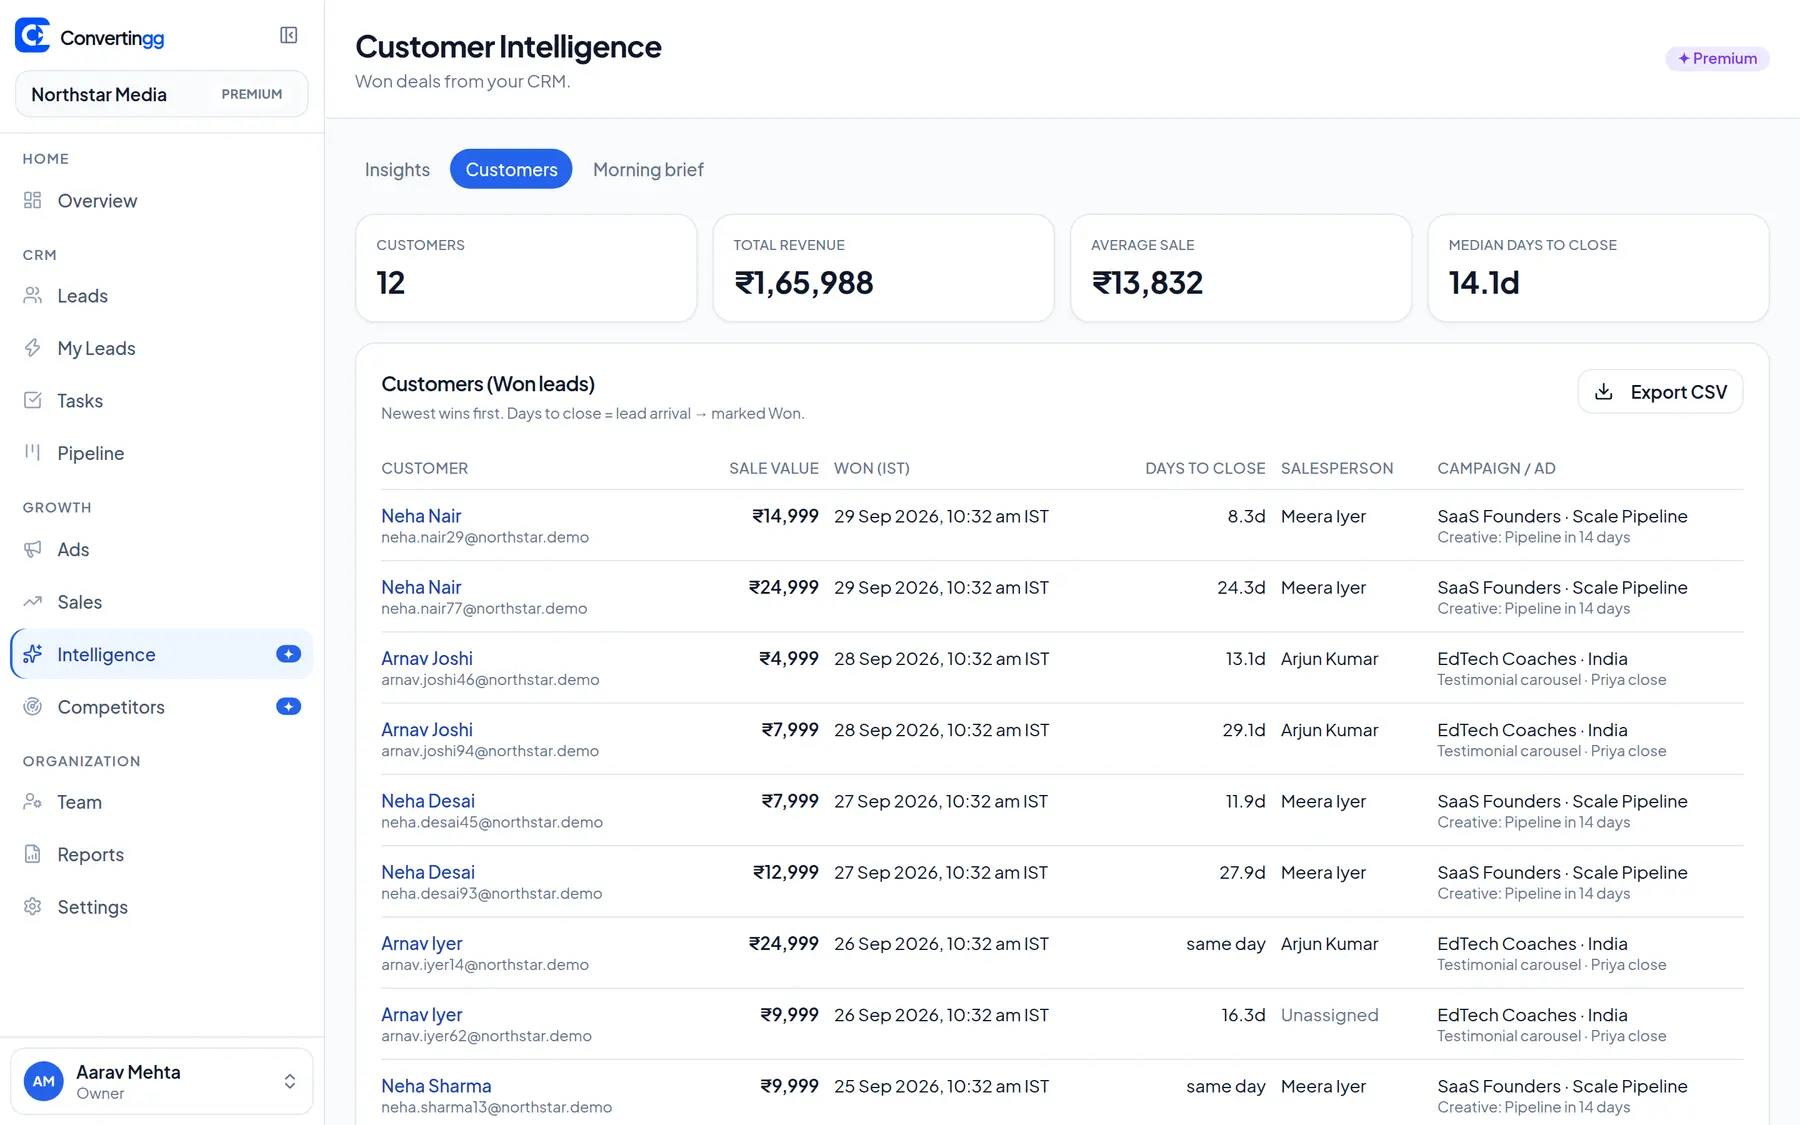Click the Convertingg logo icon

point(32,36)
